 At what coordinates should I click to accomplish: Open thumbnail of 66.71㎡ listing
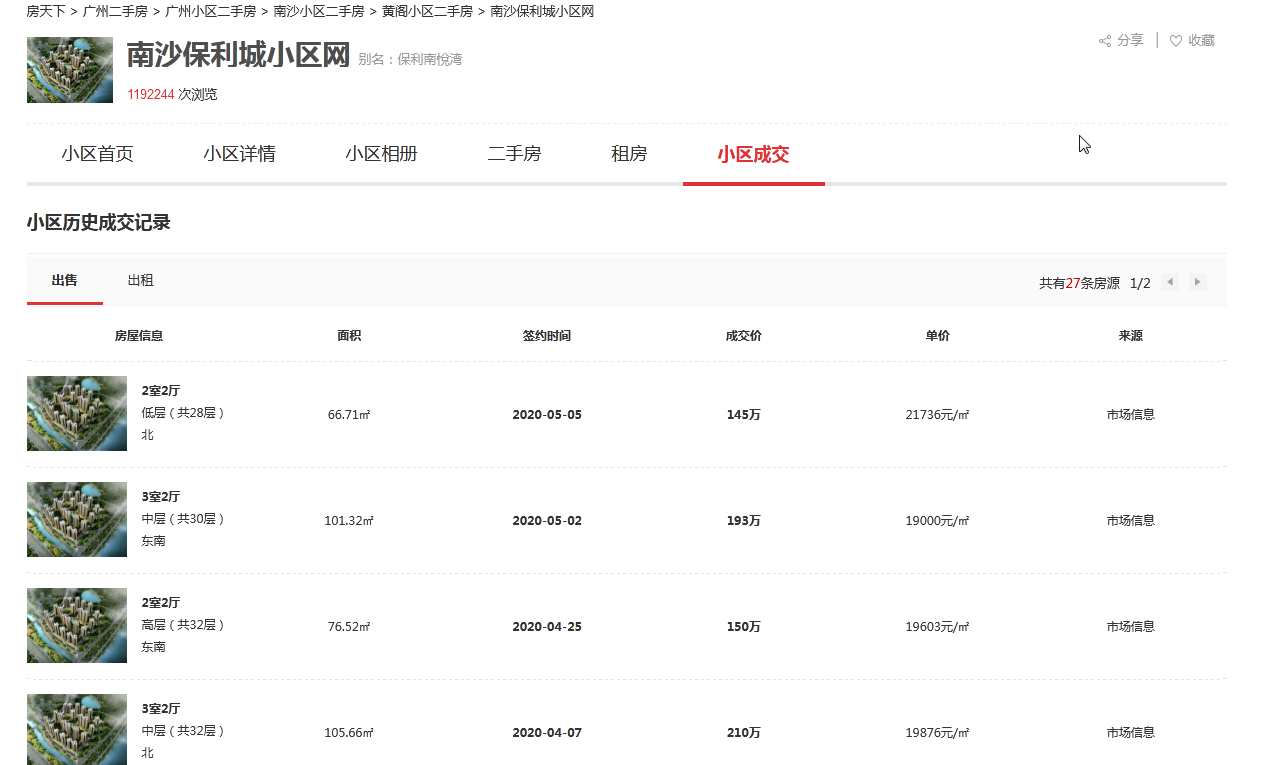tap(77, 413)
